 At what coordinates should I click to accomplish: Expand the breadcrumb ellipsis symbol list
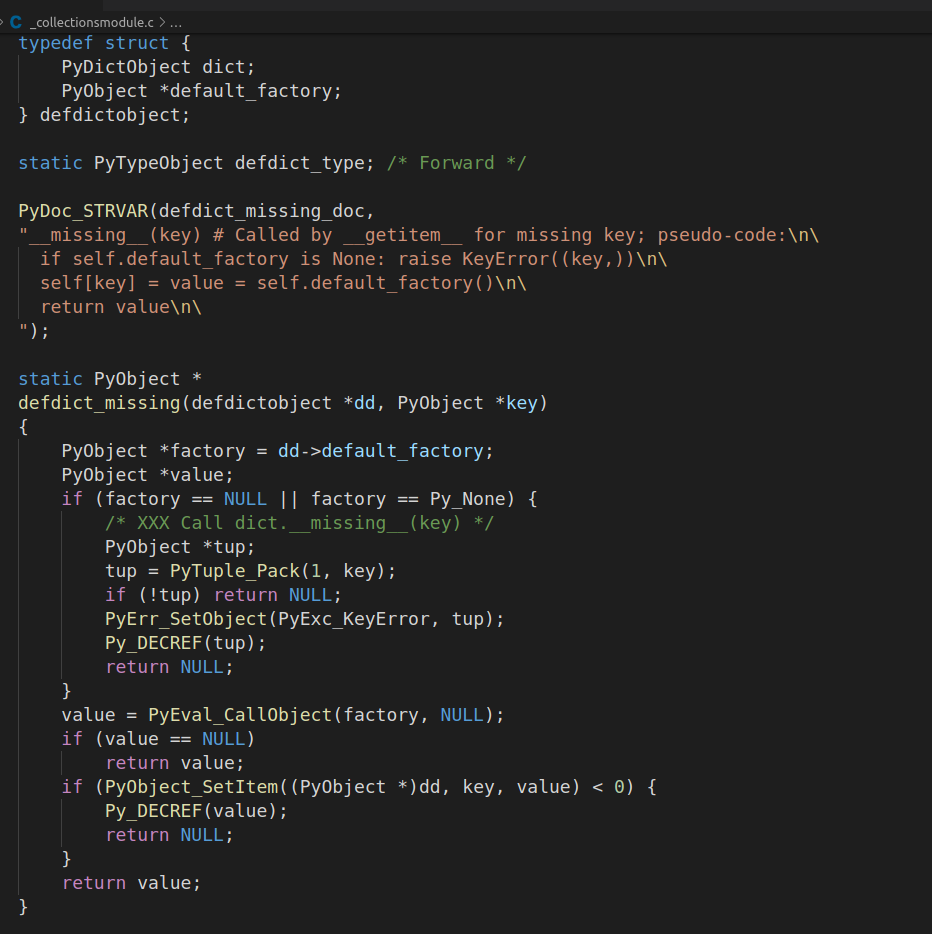coord(176,23)
